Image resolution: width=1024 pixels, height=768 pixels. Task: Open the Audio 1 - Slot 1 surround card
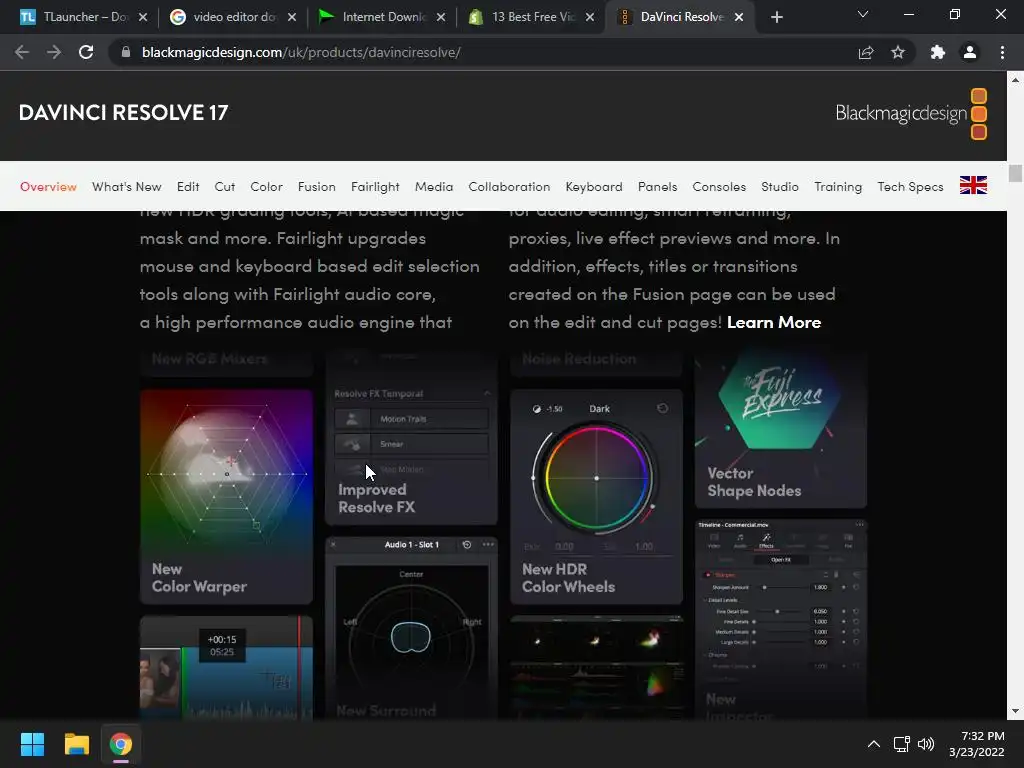point(411,628)
